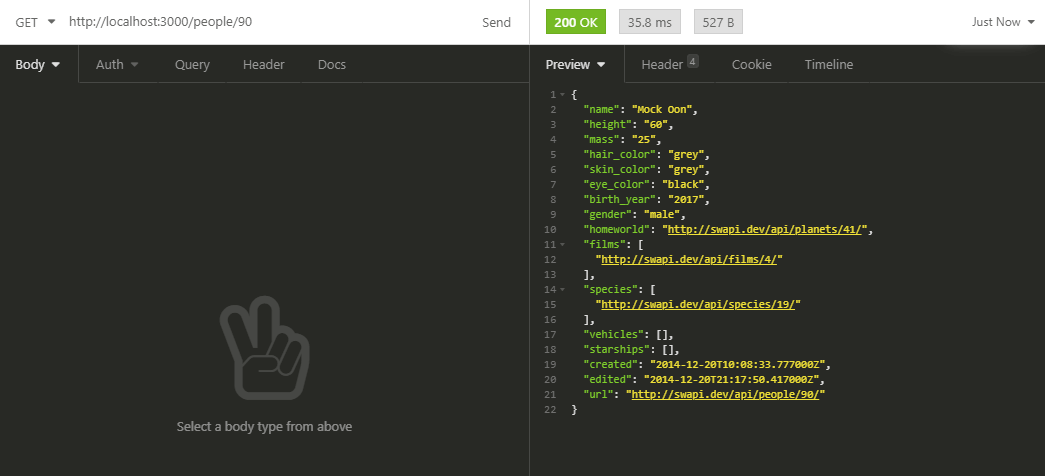Open the Preview mode dropdown
1045x476 pixels.
pos(575,65)
